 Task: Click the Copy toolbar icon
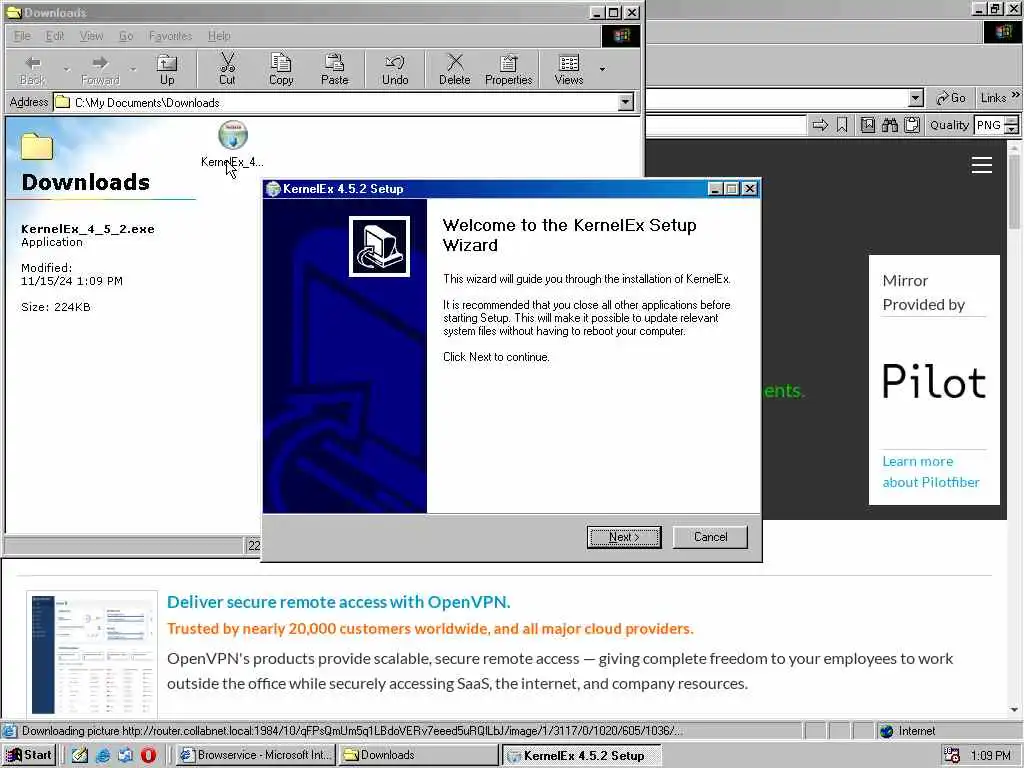pos(281,70)
